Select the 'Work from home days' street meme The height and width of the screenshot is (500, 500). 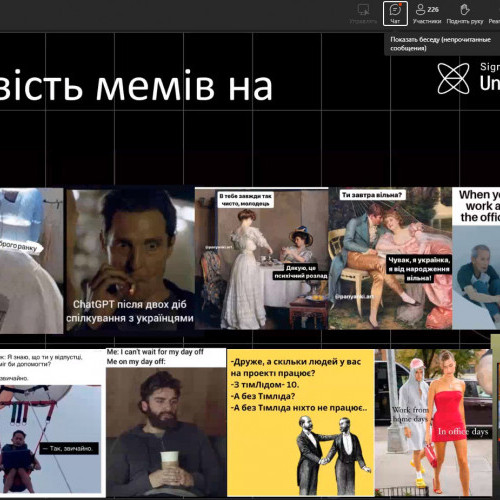pos(433,423)
